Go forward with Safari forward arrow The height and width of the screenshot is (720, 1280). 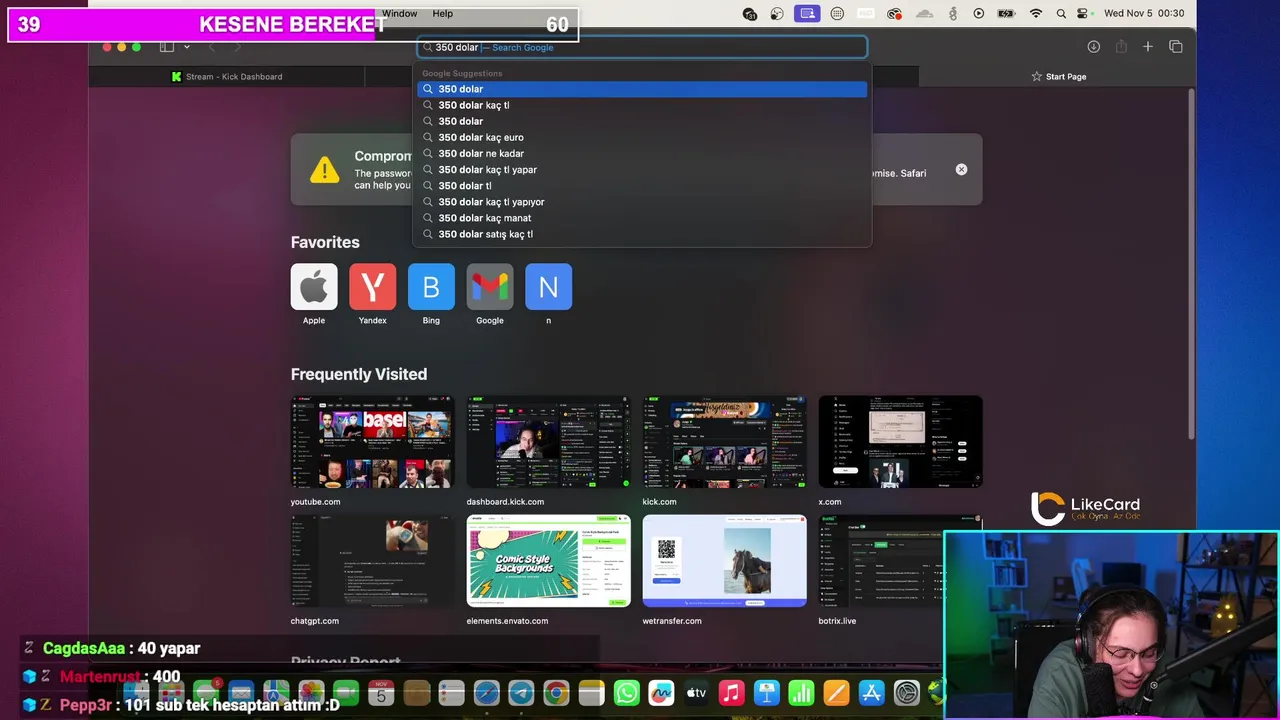[x=237, y=47]
